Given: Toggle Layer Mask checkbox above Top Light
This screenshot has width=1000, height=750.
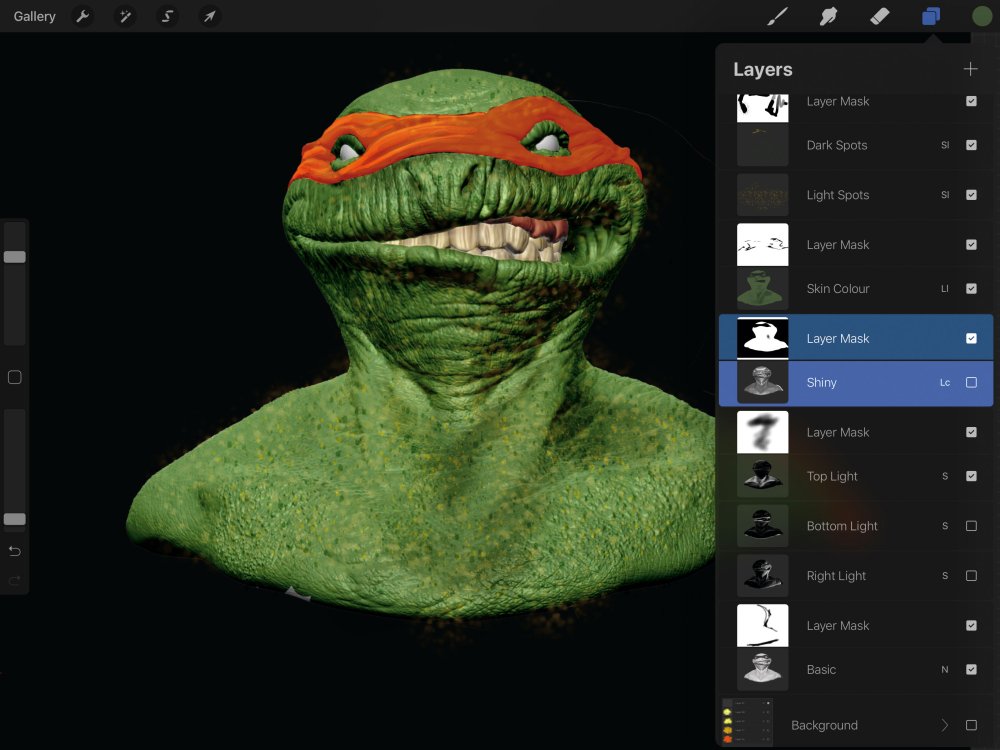Looking at the screenshot, I should [971, 432].
